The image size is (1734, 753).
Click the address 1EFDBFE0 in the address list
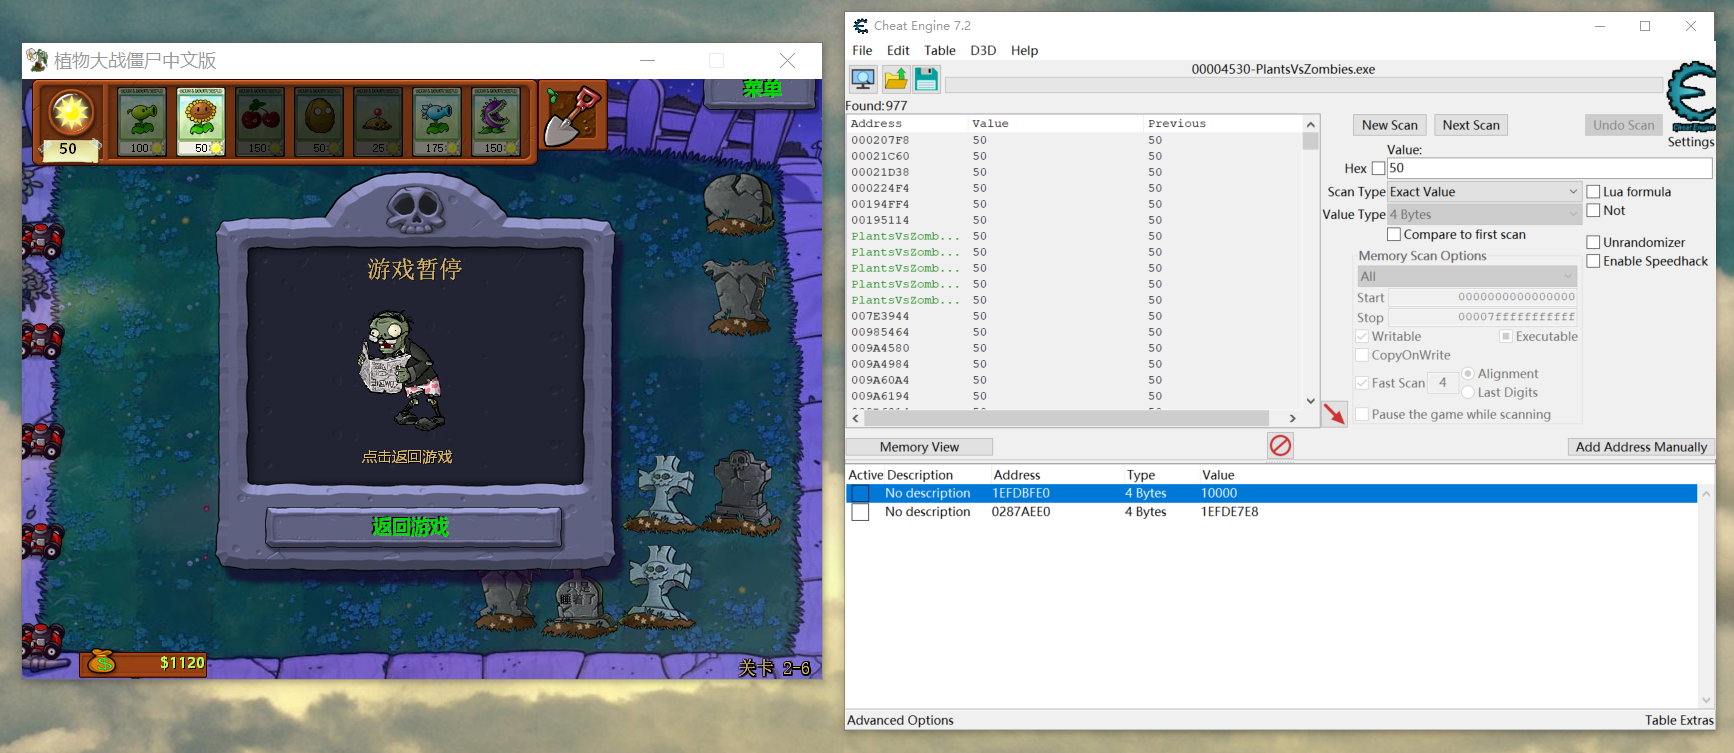coord(1021,493)
